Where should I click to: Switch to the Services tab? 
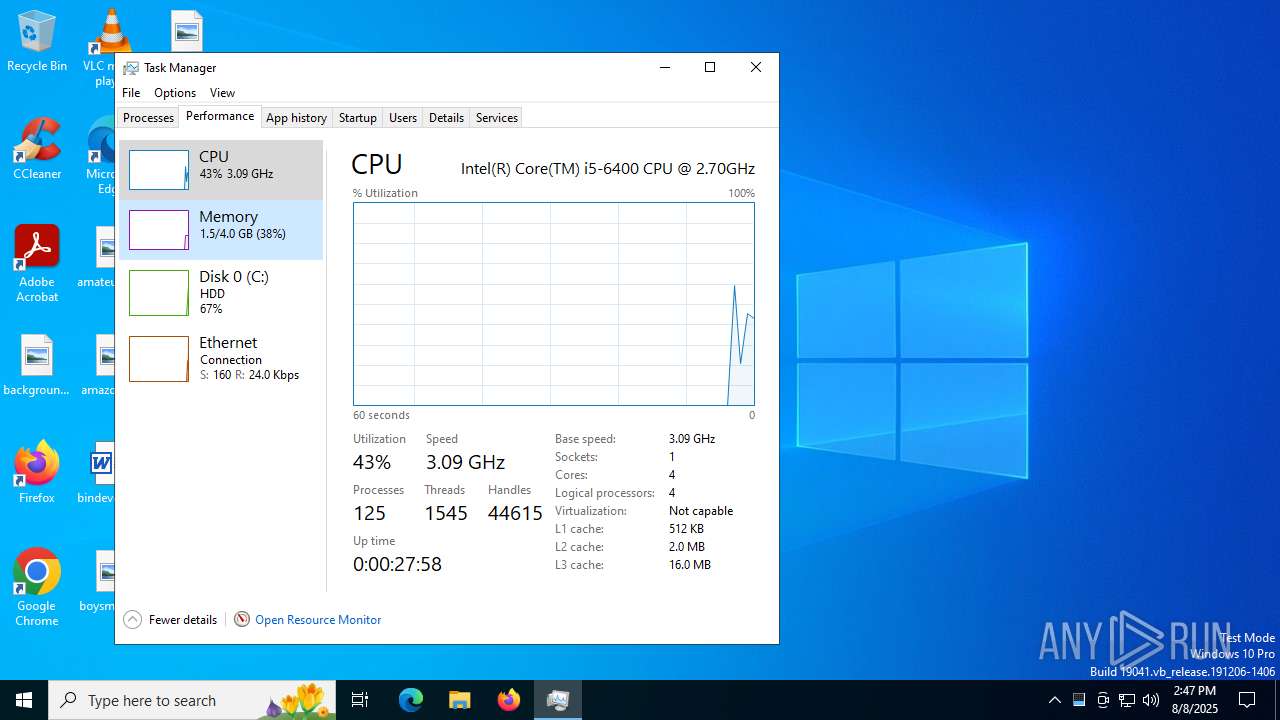[496, 117]
